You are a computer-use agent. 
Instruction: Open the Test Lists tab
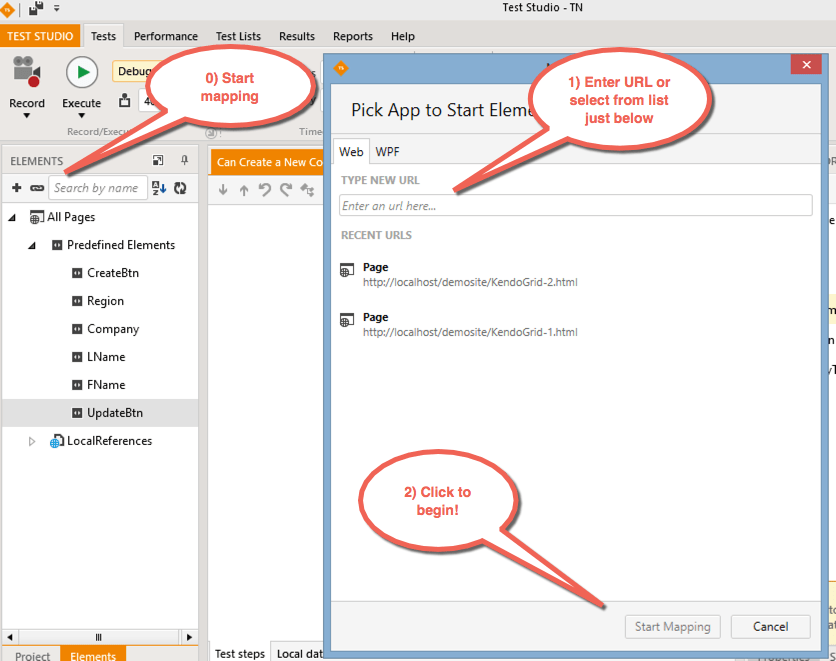[238, 36]
